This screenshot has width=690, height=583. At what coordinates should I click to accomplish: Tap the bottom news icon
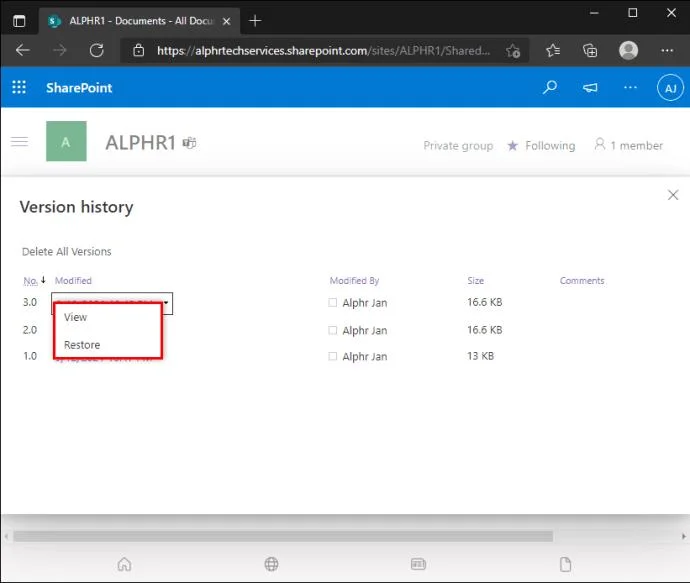[418, 564]
